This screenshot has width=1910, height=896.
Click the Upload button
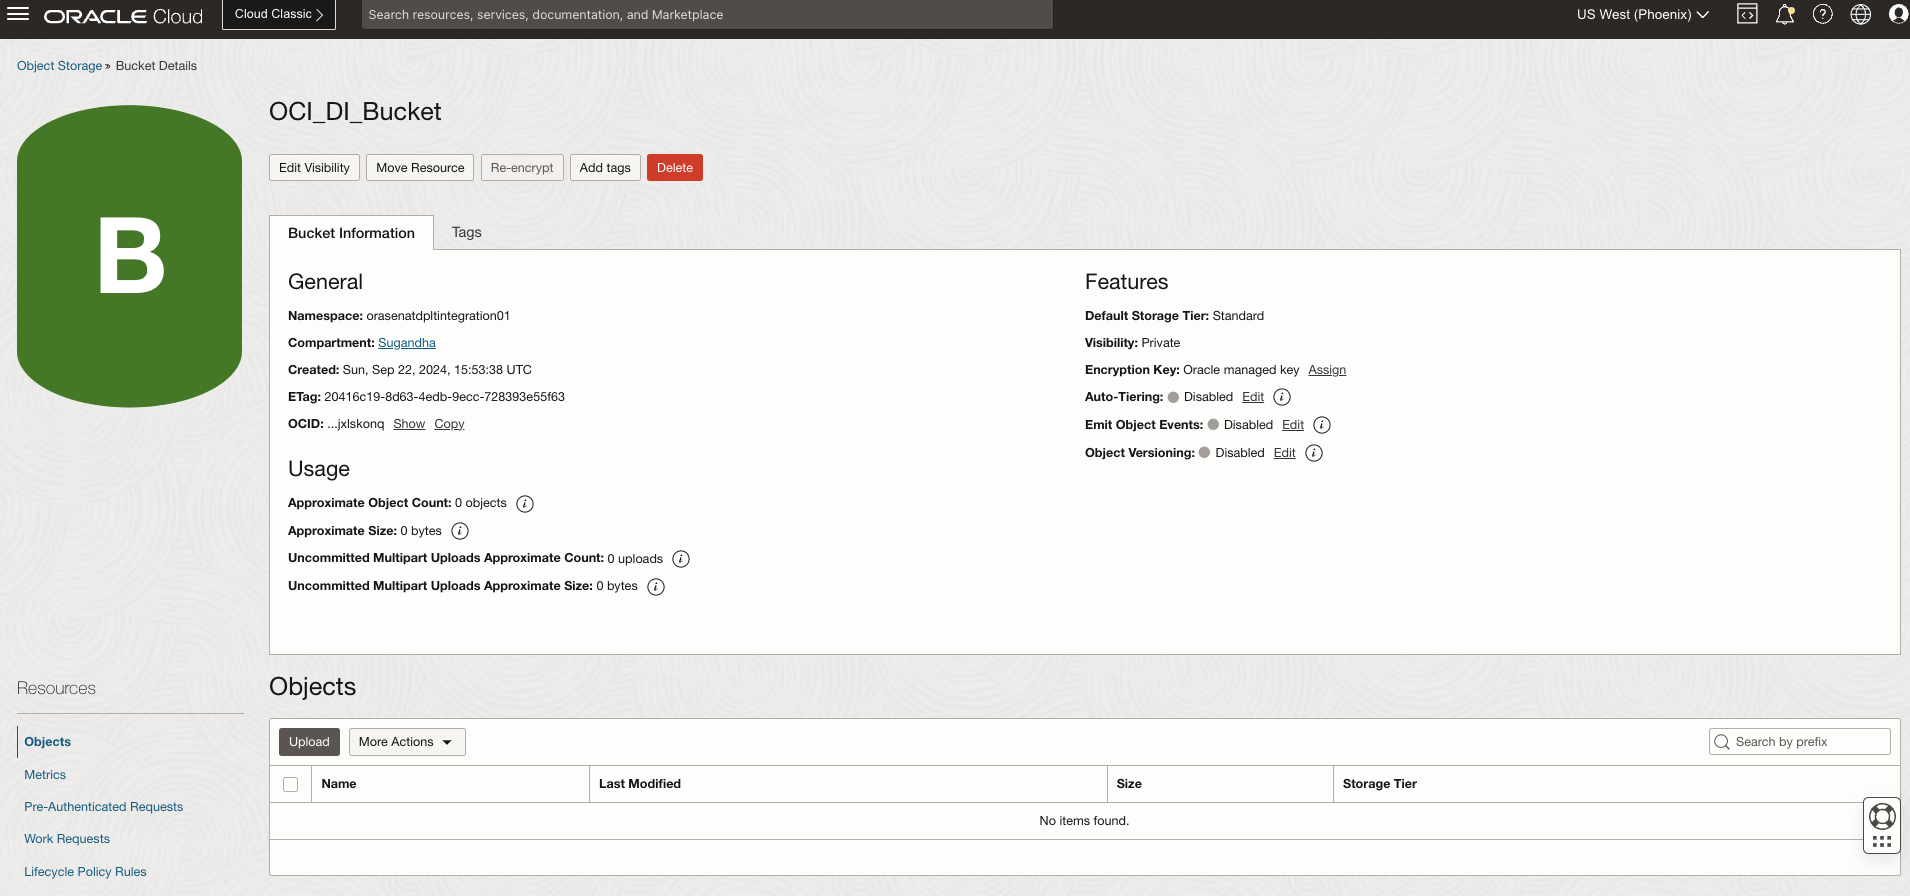tap(309, 742)
